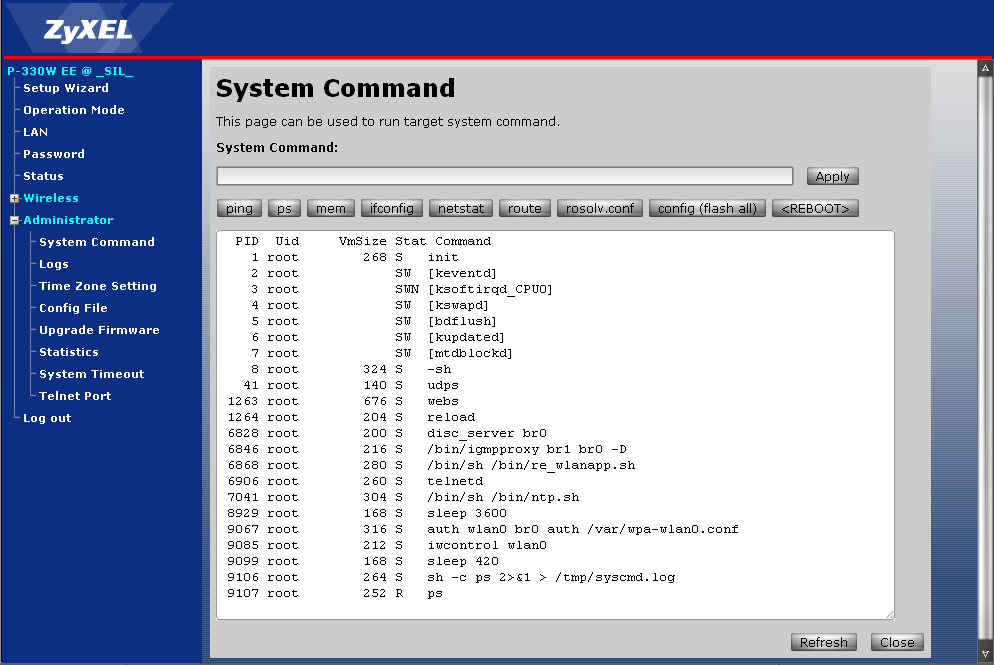Open Time Zone Setting
The image size is (994, 665).
[x=98, y=286]
